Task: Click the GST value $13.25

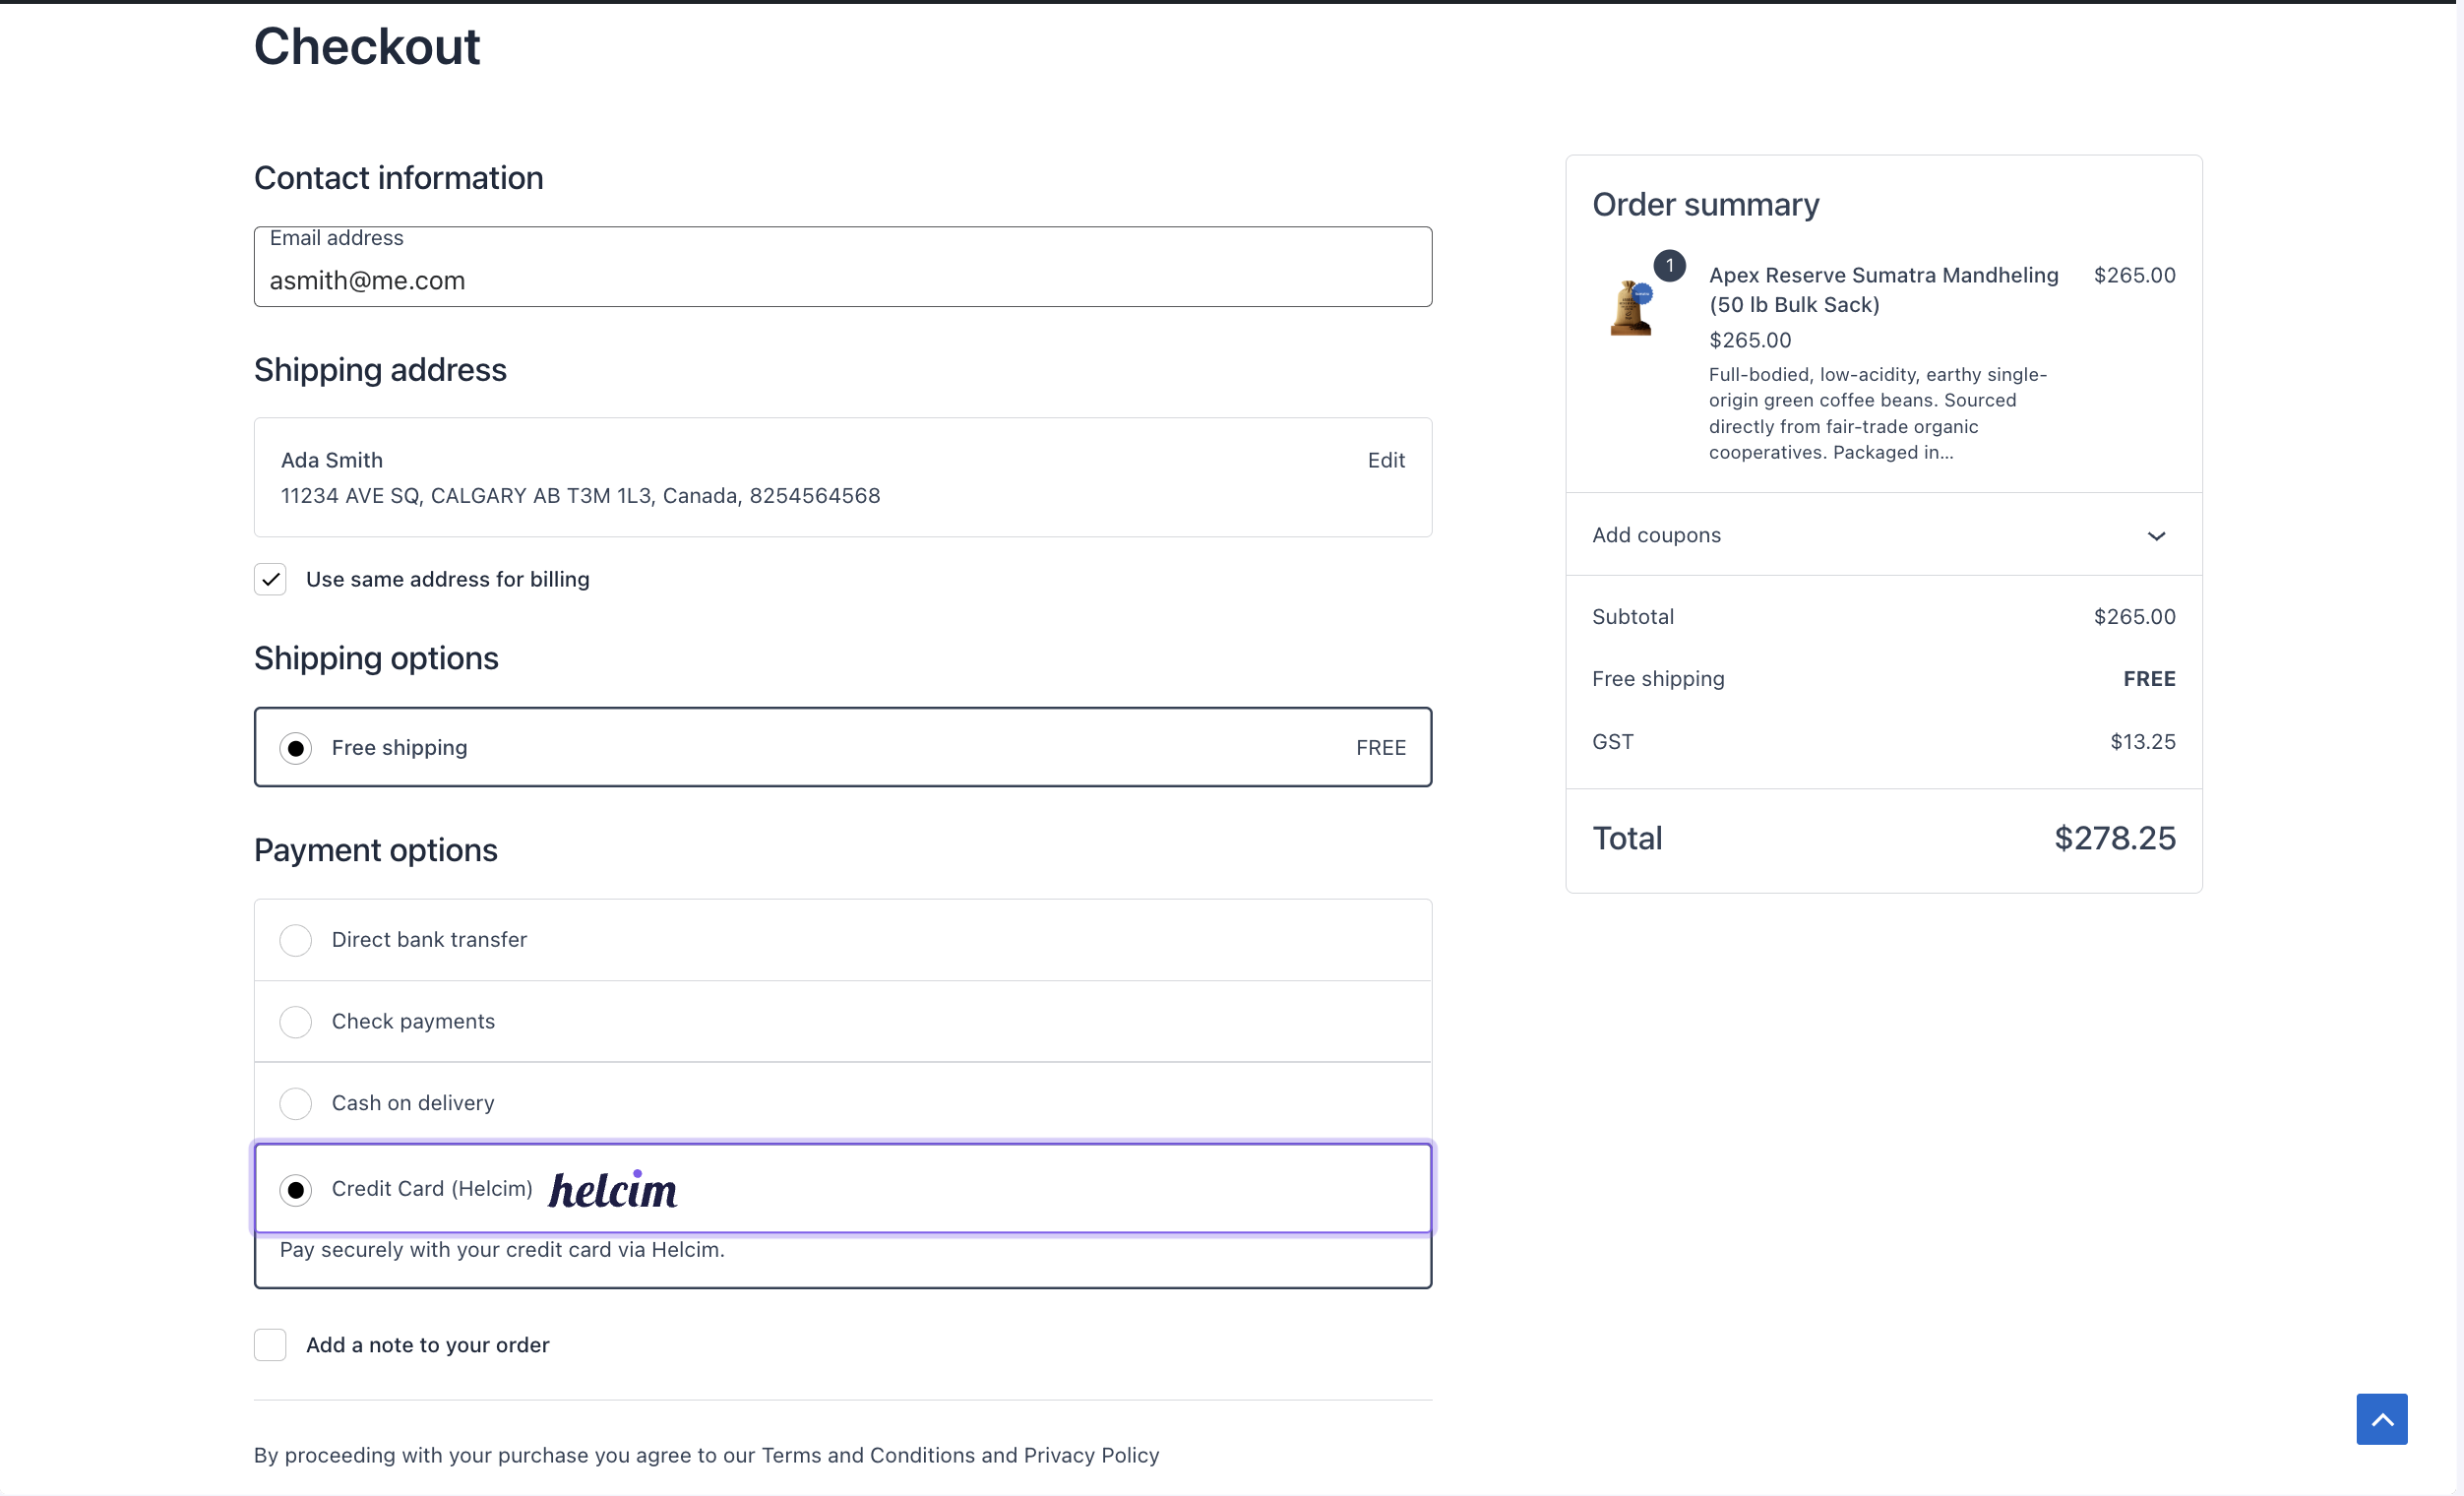Action: [2142, 741]
